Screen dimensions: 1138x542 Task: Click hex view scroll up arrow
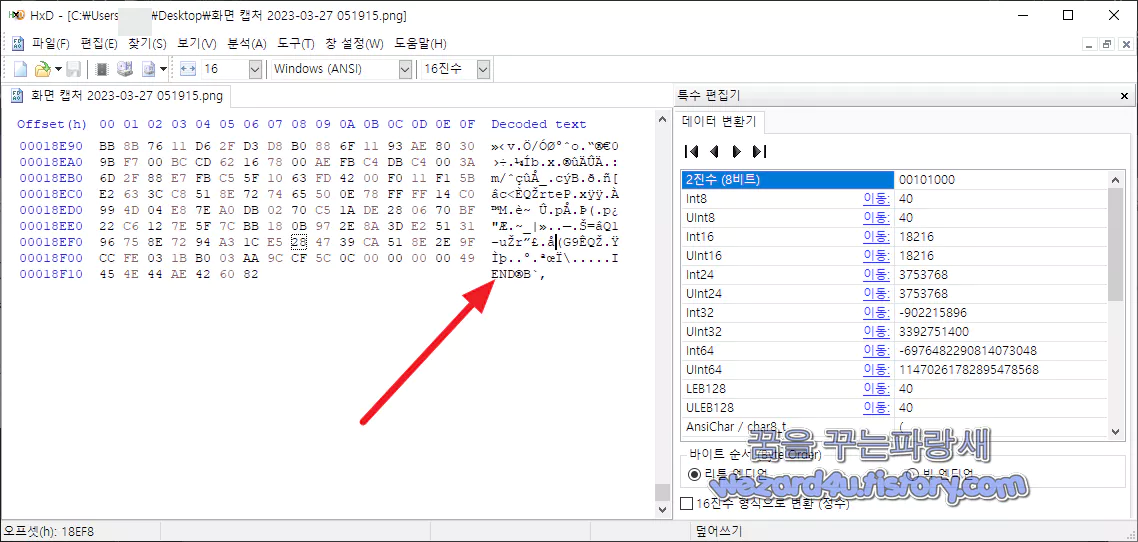(x=662, y=118)
